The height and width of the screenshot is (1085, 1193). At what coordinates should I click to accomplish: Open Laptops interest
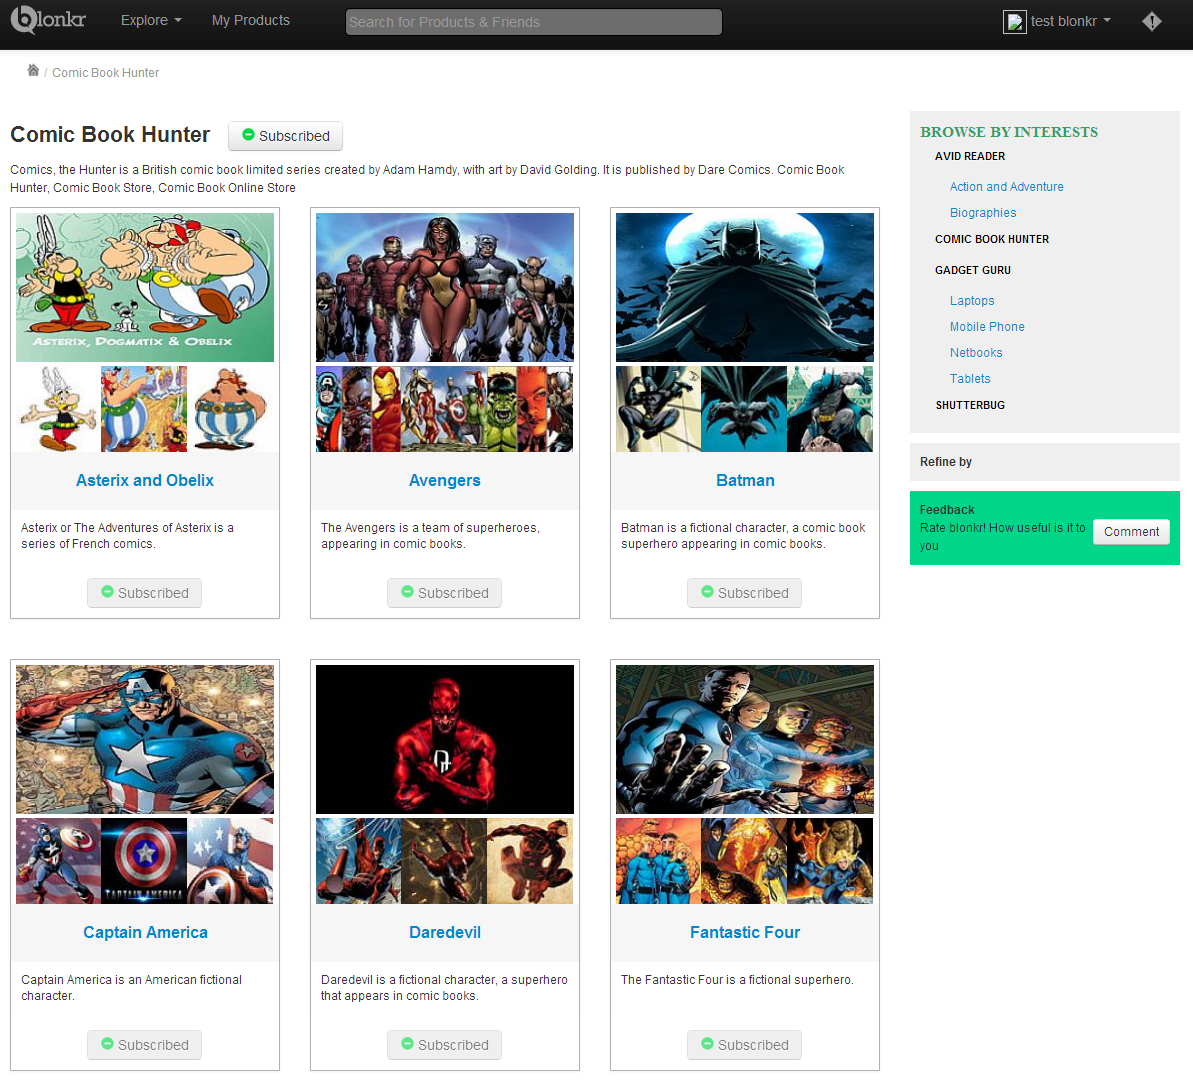click(972, 301)
